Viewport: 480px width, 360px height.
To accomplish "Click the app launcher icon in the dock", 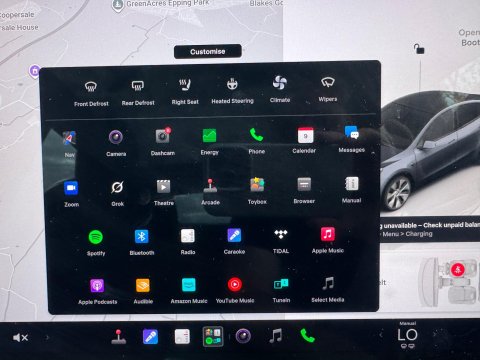I will (213, 336).
